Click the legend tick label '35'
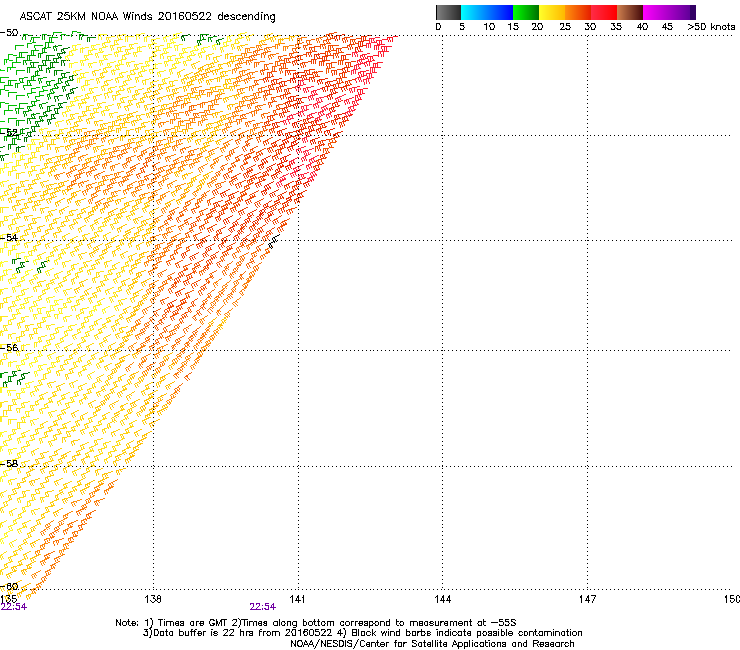This screenshot has height=650, width=740. click(x=616, y=27)
